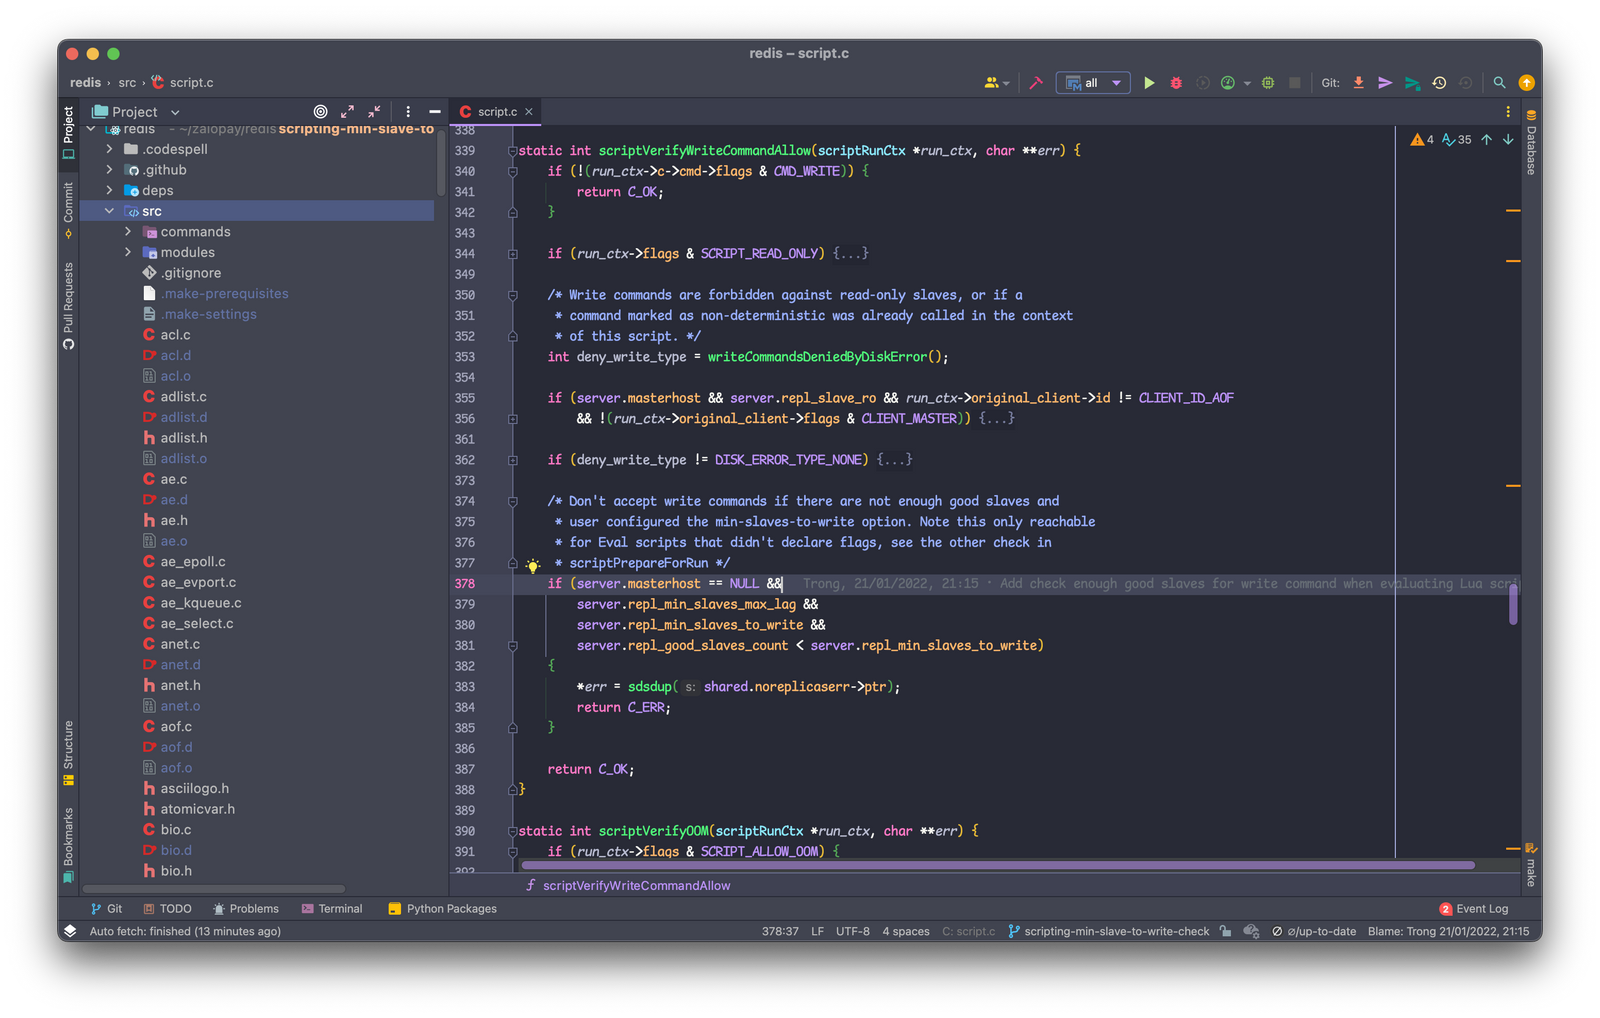
Task: Click the Build hammer icon
Action: 1036,83
